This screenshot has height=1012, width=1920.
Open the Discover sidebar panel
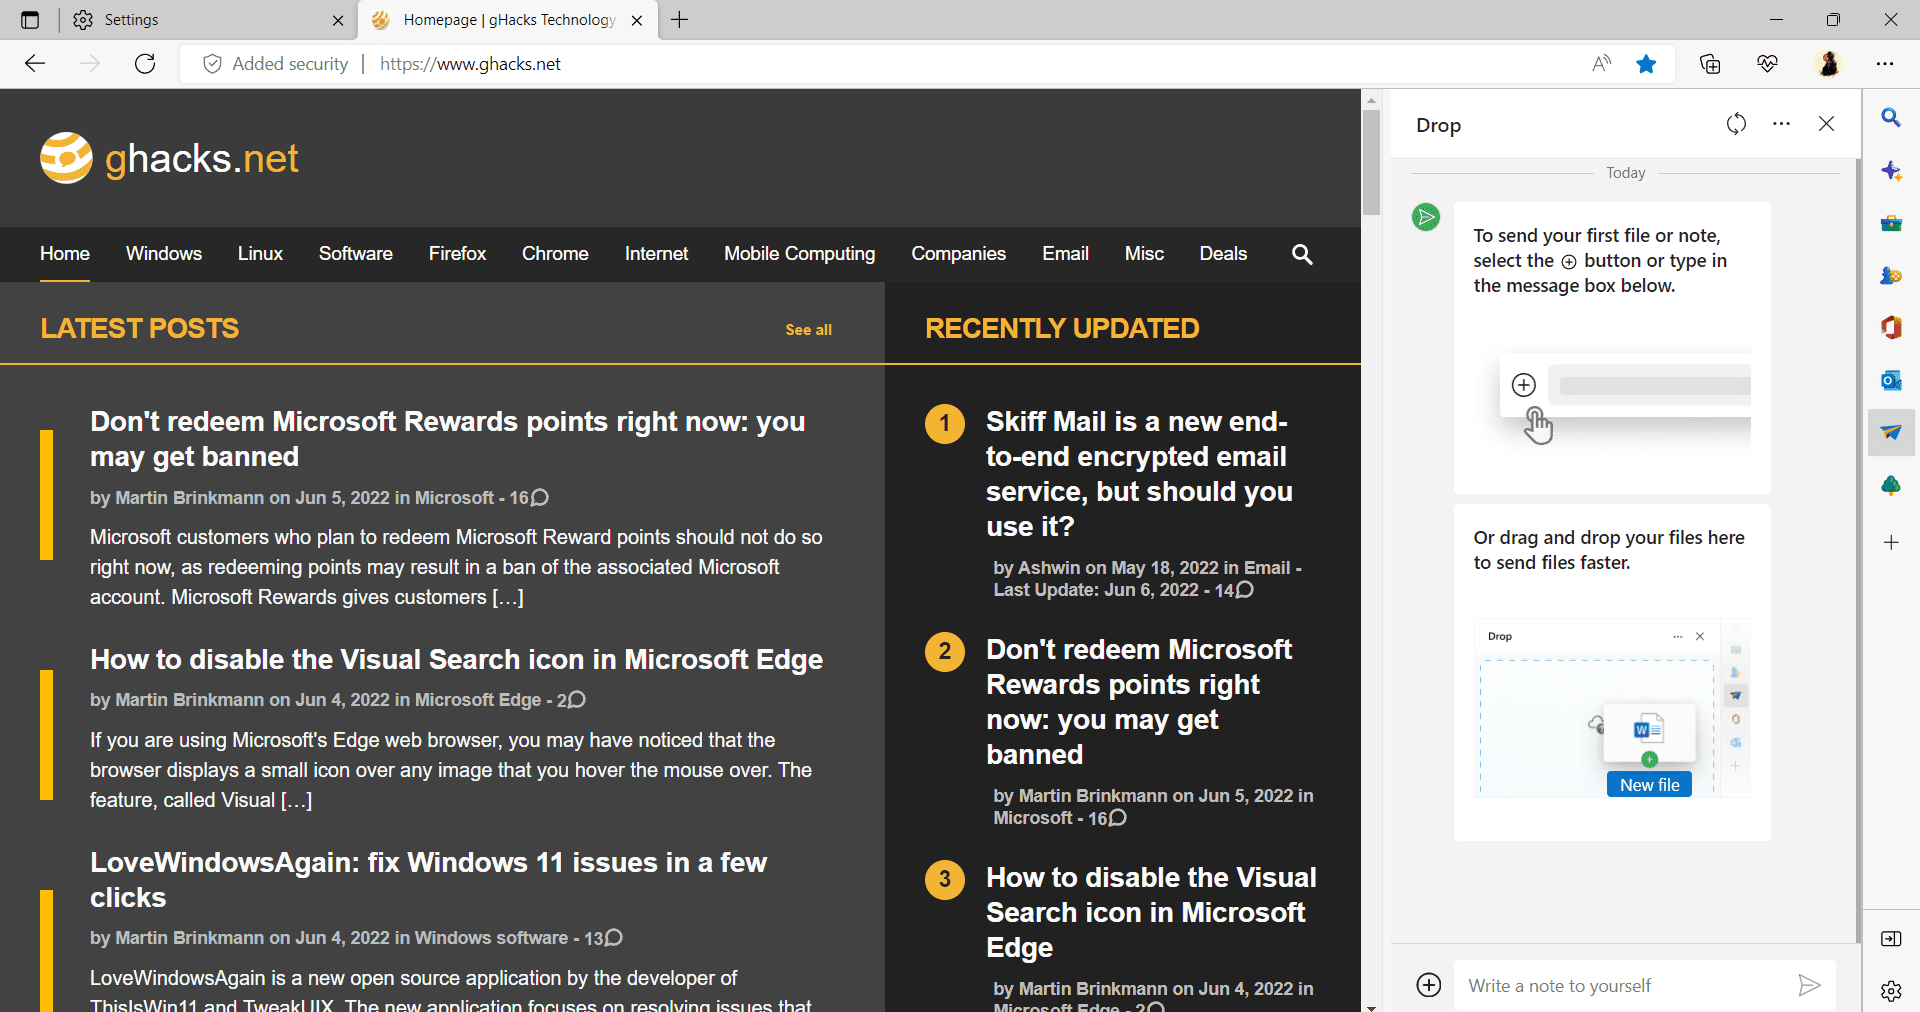[1891, 170]
